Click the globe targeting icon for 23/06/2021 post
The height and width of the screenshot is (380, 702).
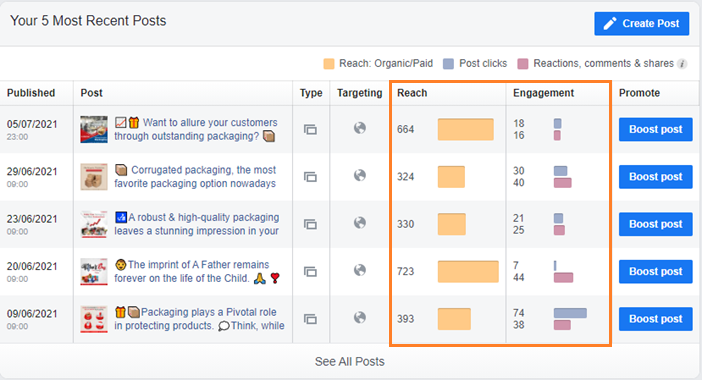(x=360, y=223)
